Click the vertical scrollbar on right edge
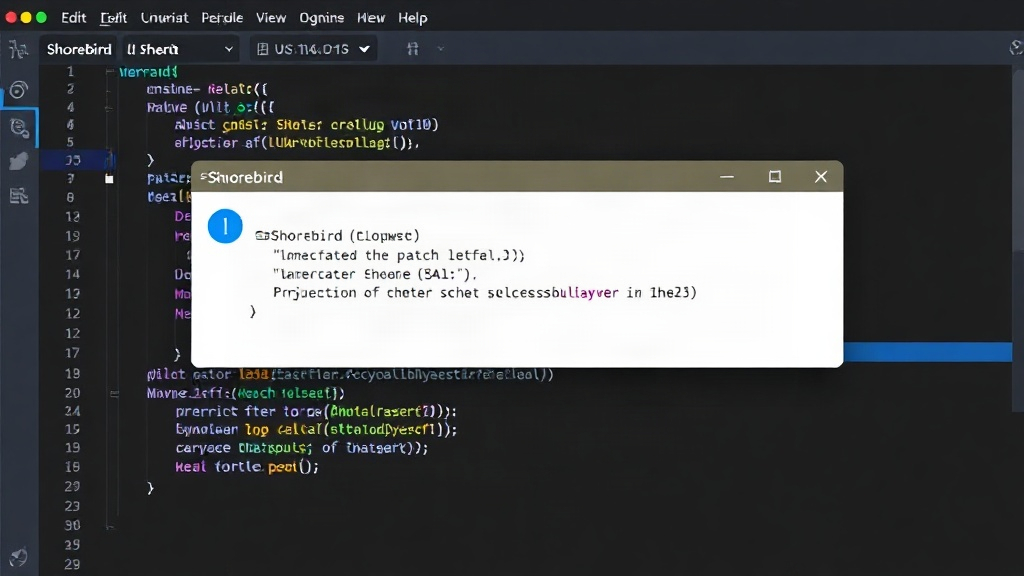This screenshot has width=1024, height=576. (x=1017, y=238)
